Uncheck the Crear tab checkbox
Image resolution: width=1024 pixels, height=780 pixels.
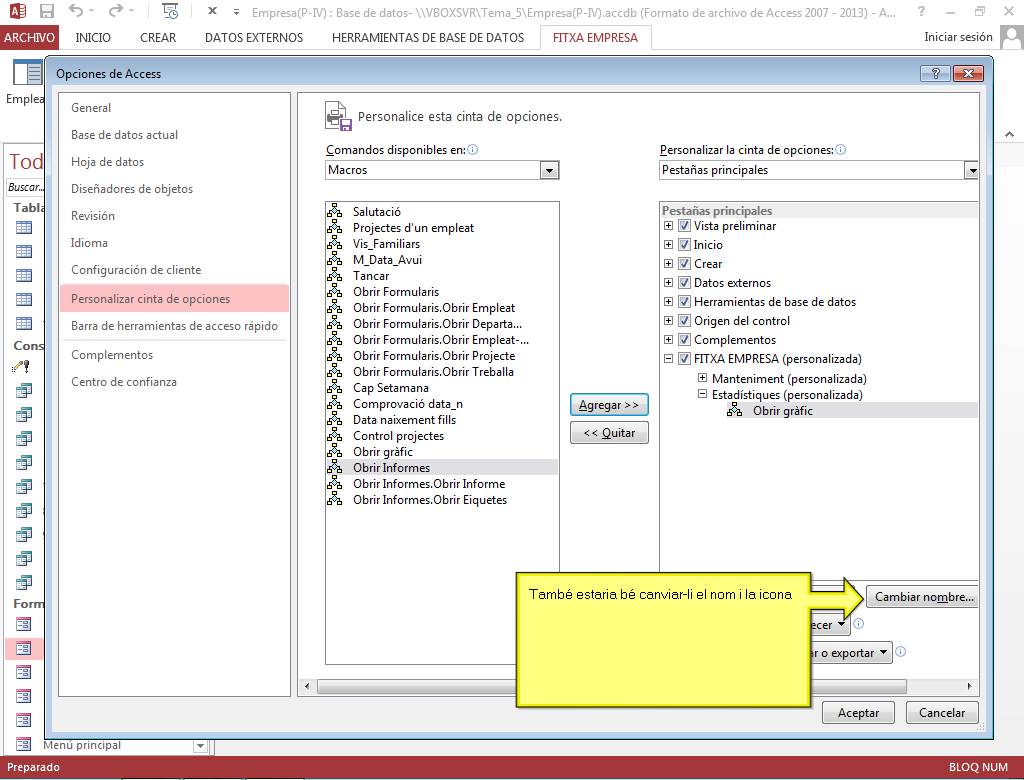coord(684,264)
